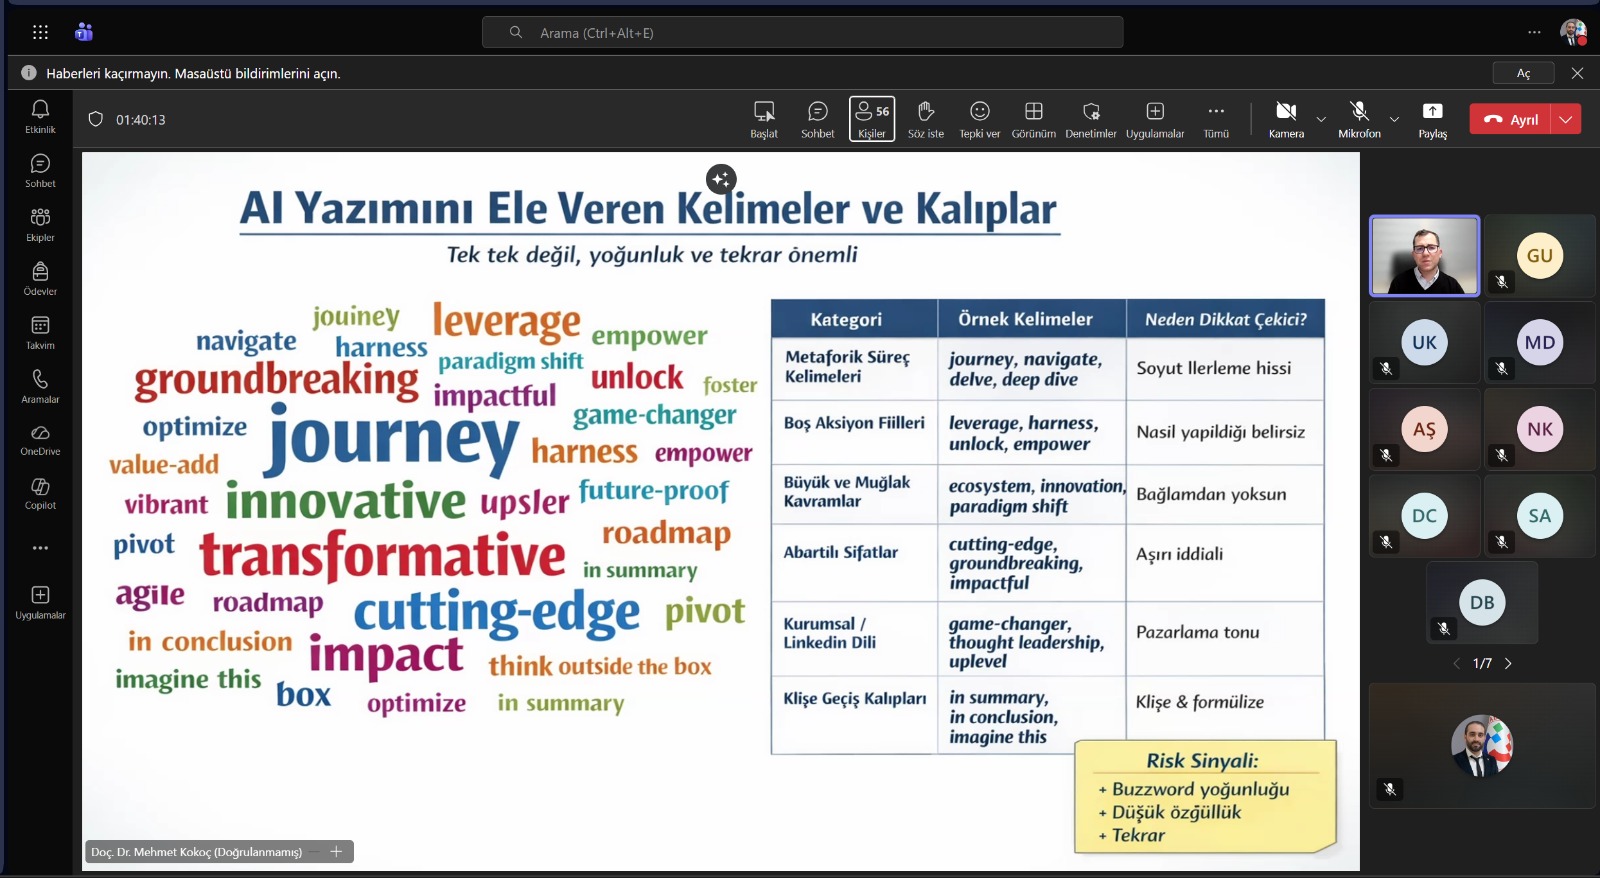1600x878 pixels.
Task: Unmute the Mikrofon
Action: click(x=1359, y=119)
